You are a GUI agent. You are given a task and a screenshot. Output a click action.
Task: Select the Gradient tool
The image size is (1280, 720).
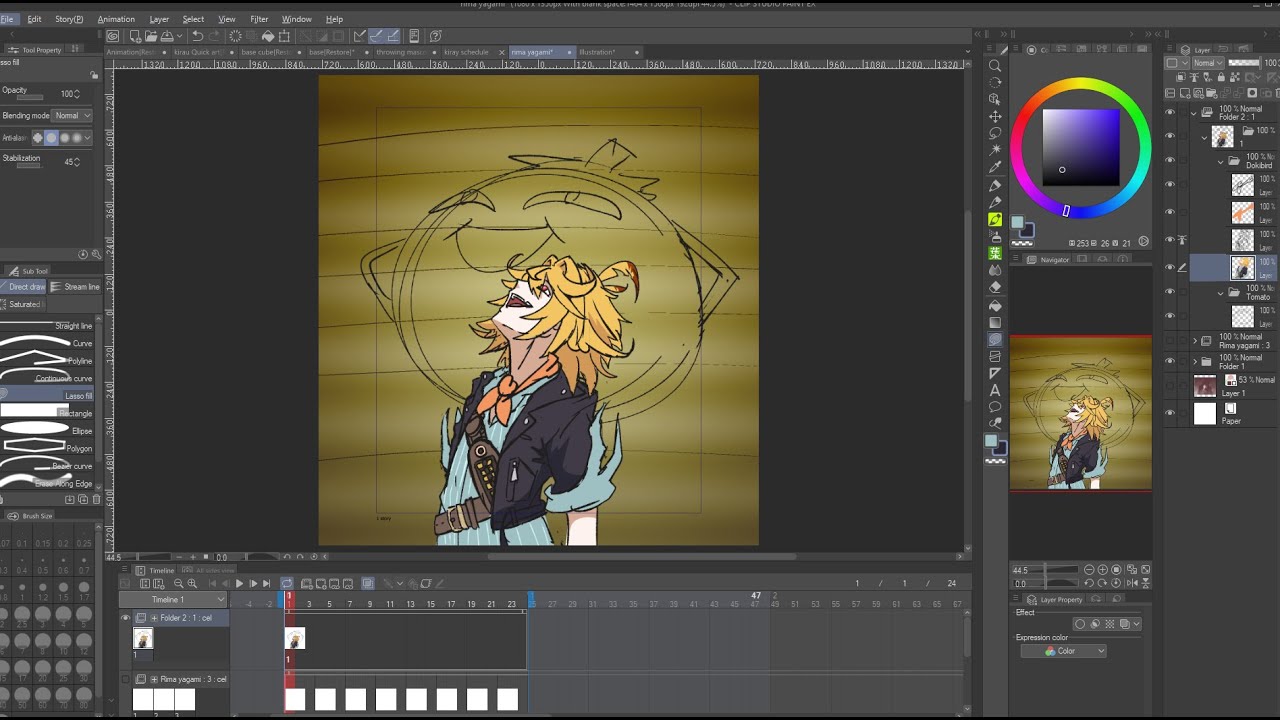point(995,322)
